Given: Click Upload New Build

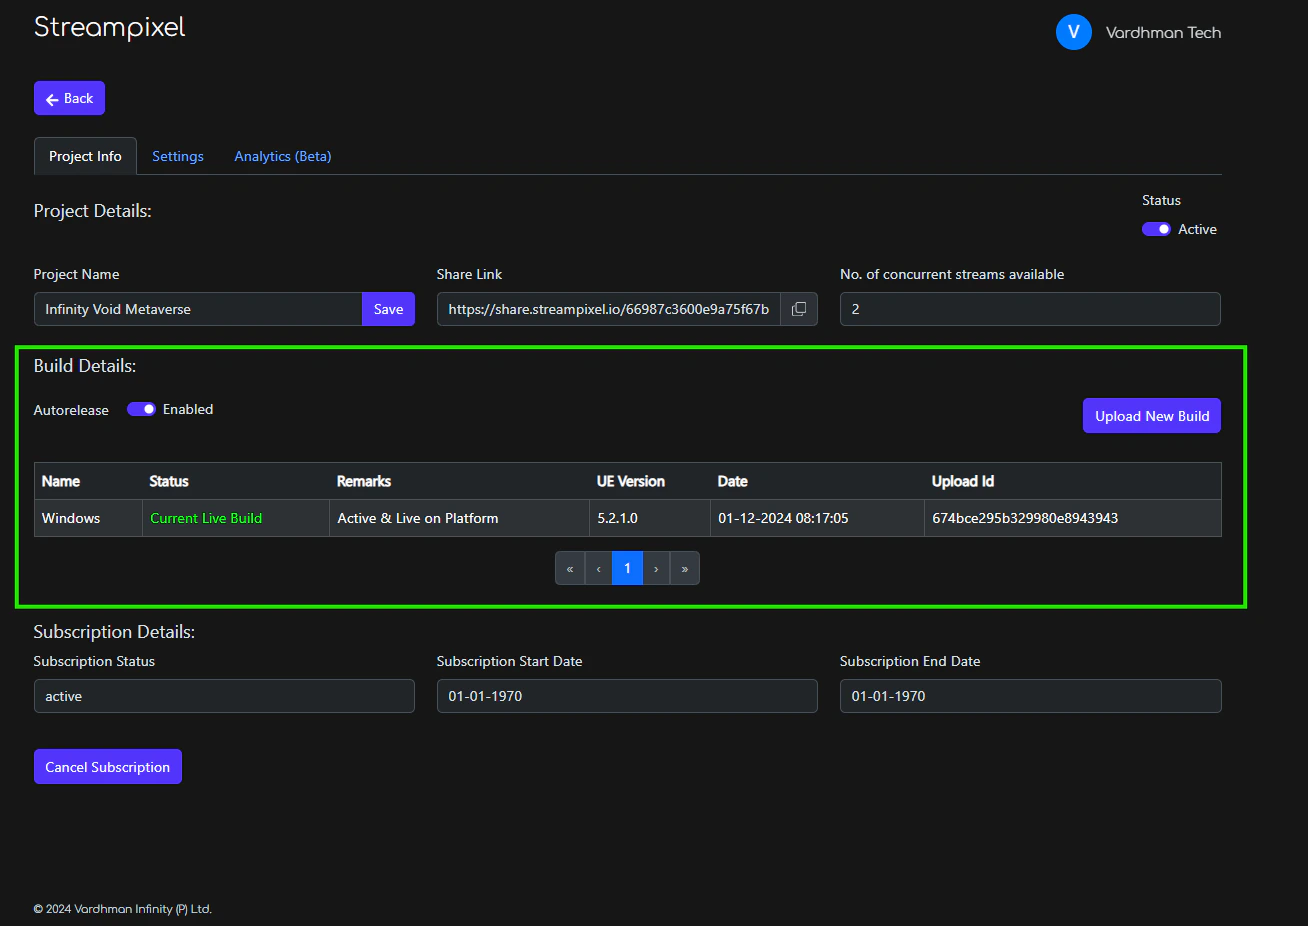Looking at the screenshot, I should tap(1152, 416).
